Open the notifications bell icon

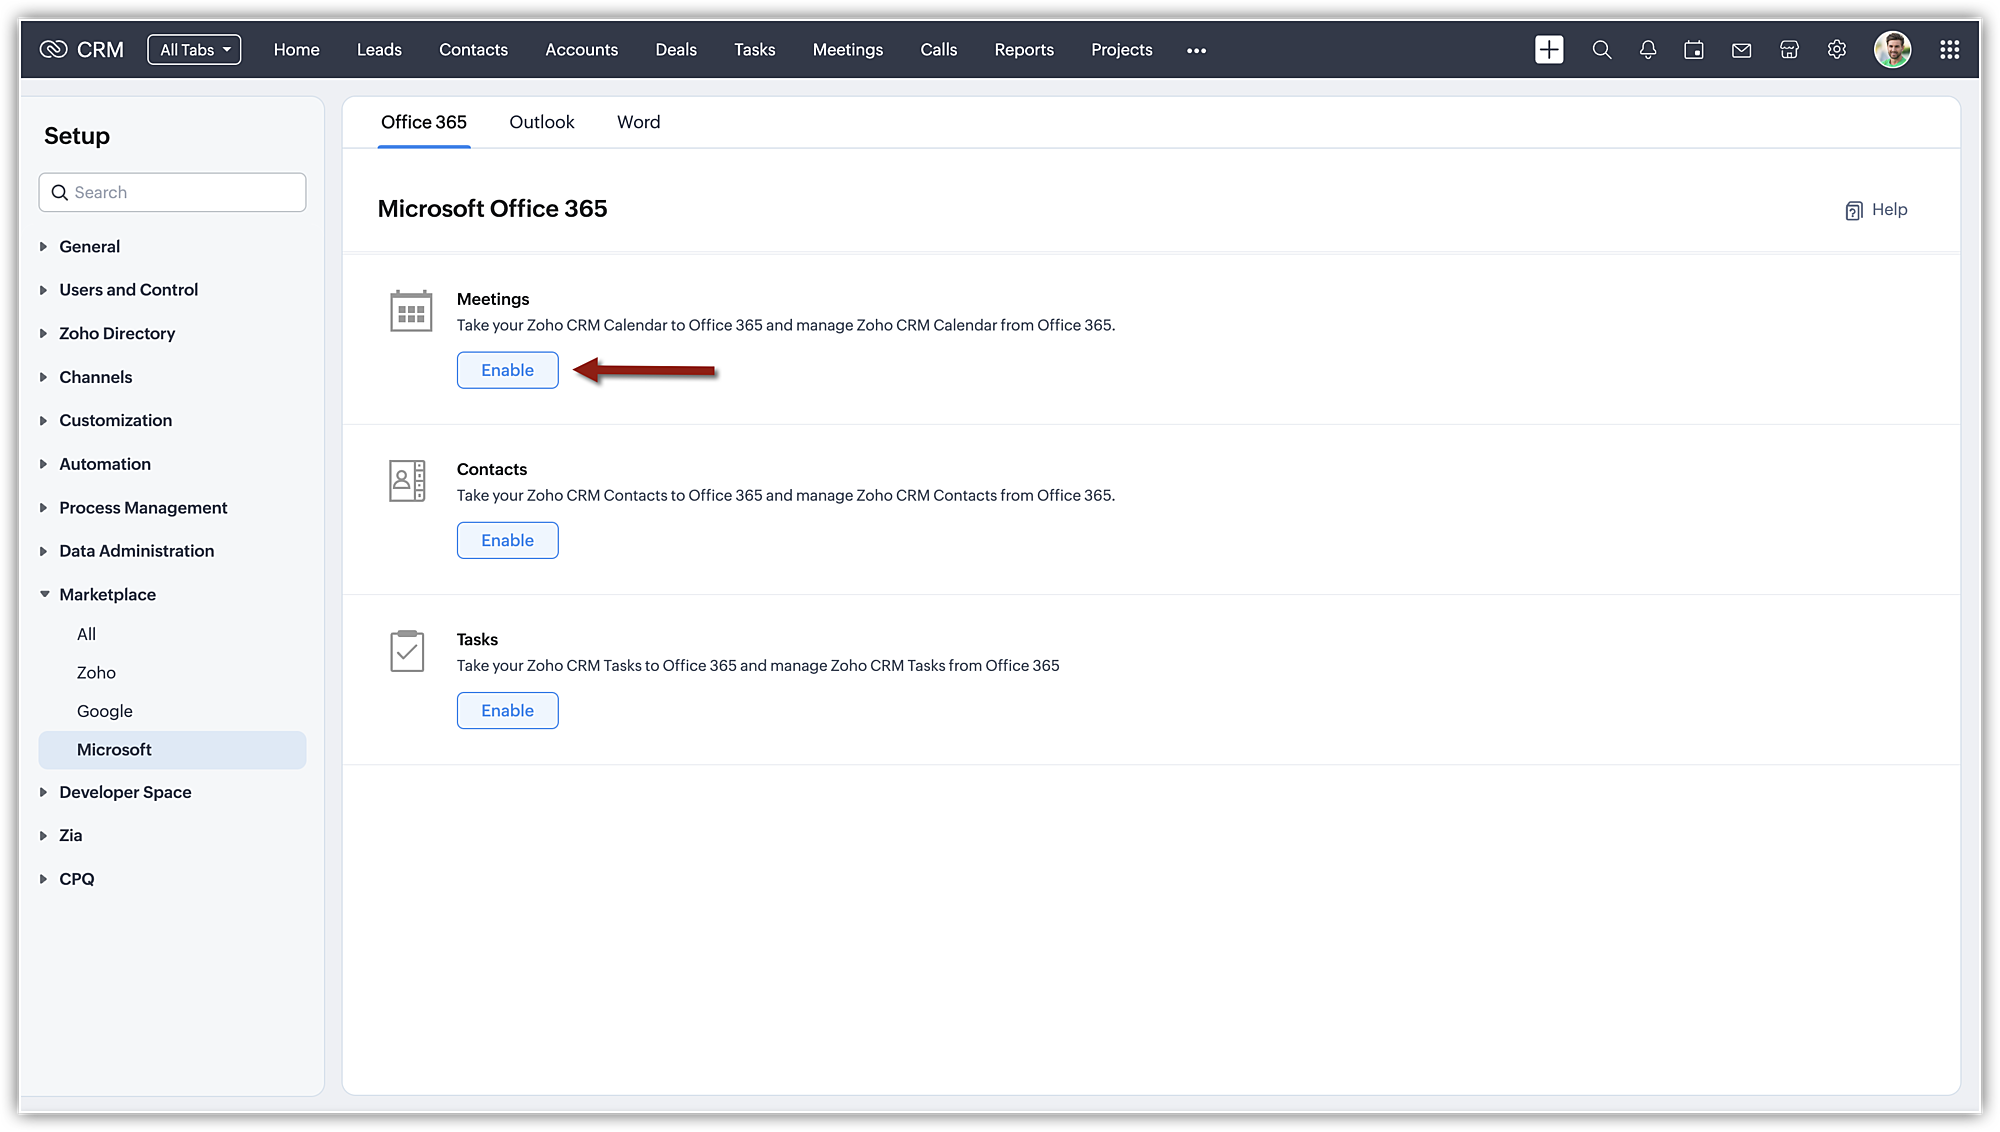click(1648, 49)
